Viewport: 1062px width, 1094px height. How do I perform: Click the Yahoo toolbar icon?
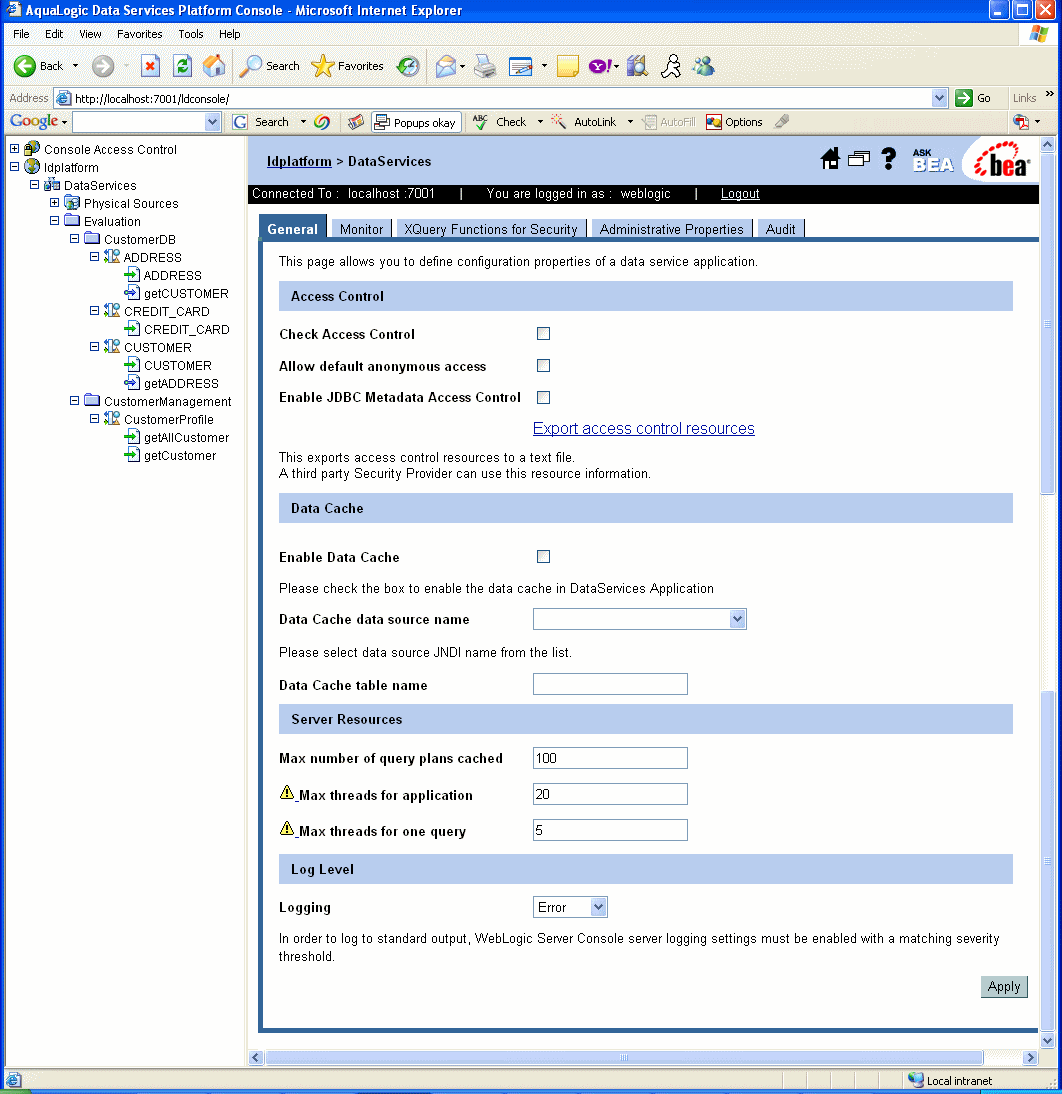[601, 66]
